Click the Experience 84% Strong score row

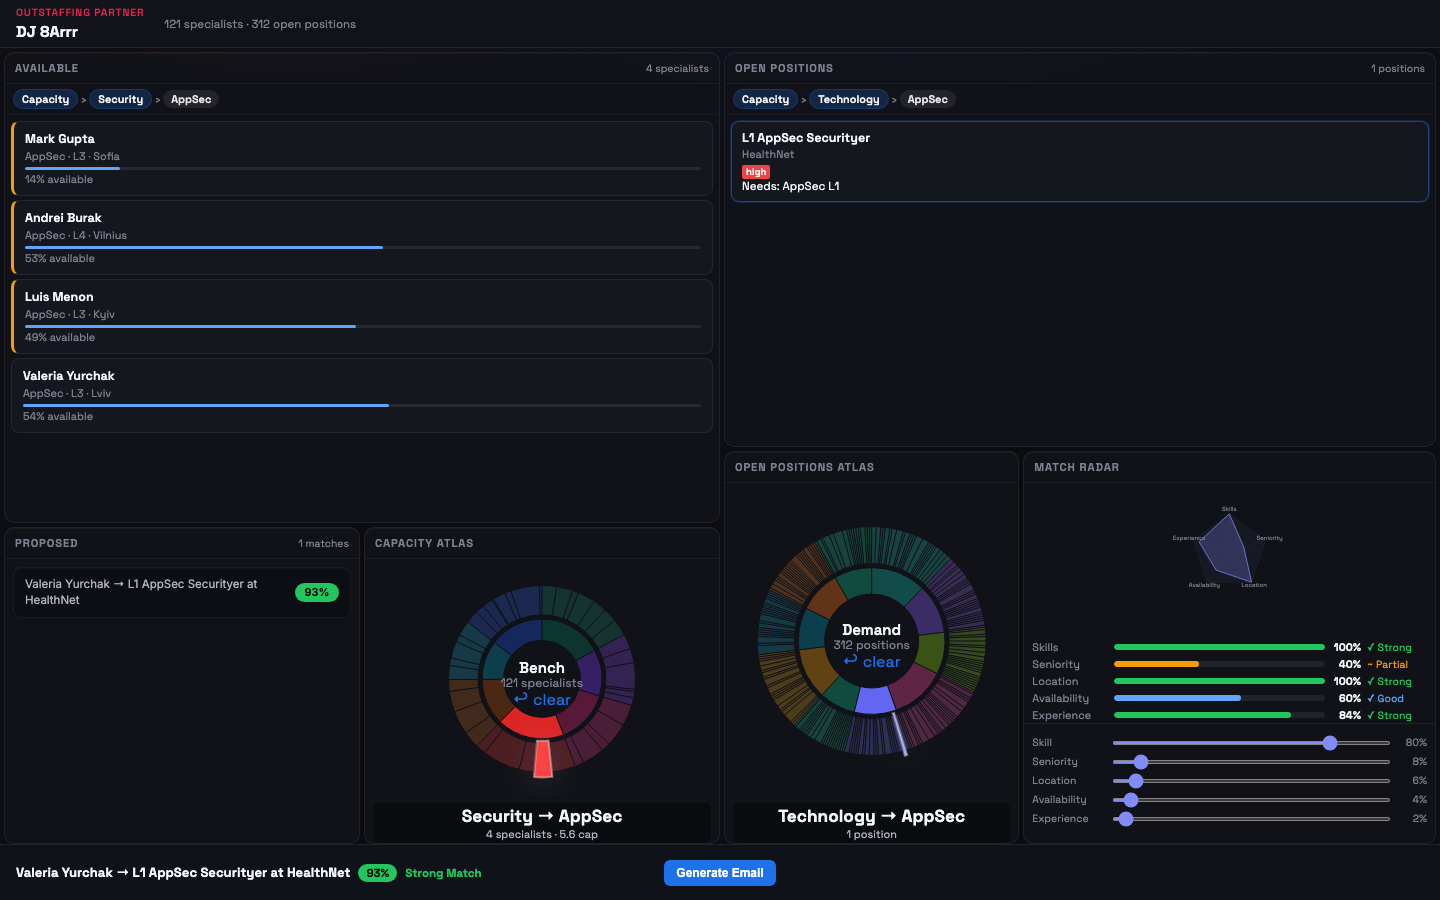[1222, 715]
